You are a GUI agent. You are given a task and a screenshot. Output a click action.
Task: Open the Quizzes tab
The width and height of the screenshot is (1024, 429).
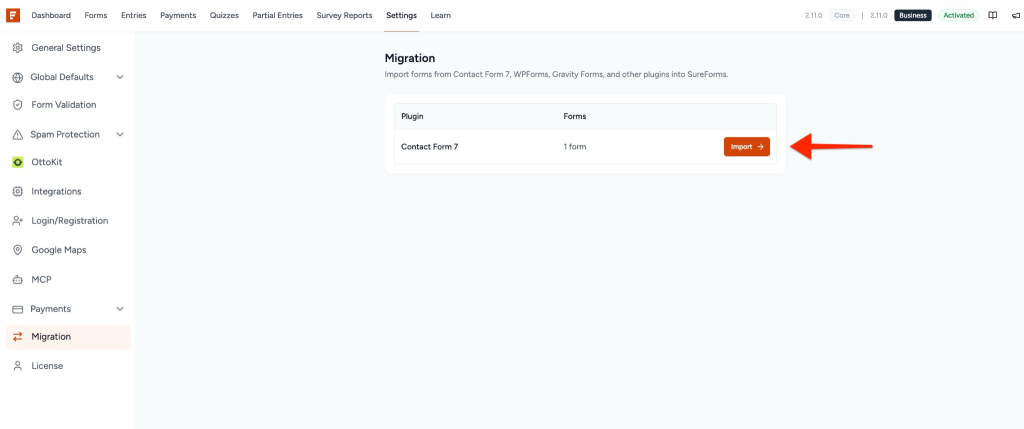click(x=224, y=15)
